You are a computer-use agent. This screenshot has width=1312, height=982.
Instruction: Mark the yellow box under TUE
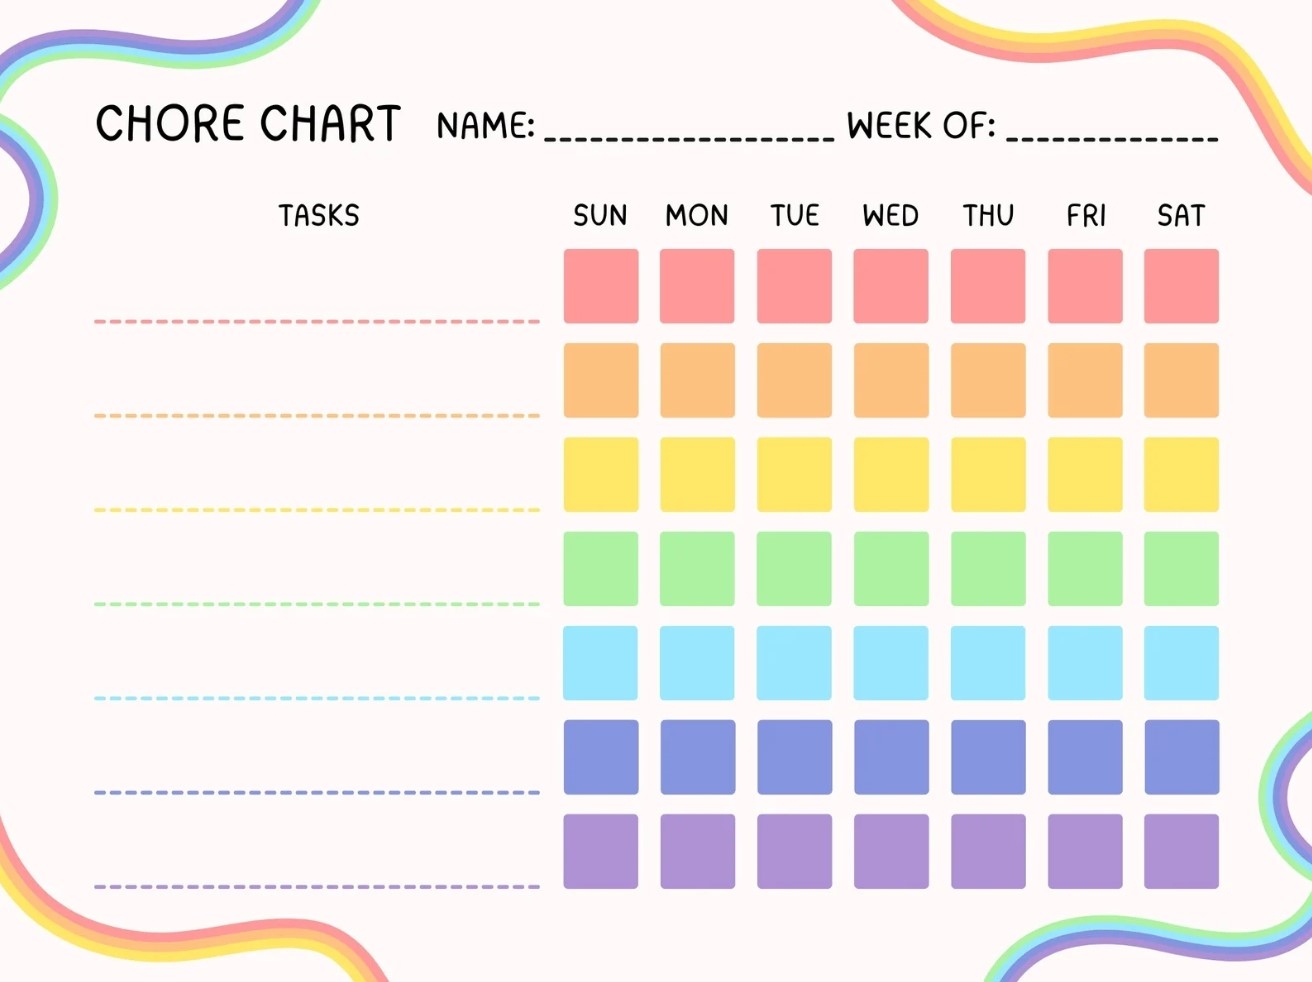(x=794, y=474)
